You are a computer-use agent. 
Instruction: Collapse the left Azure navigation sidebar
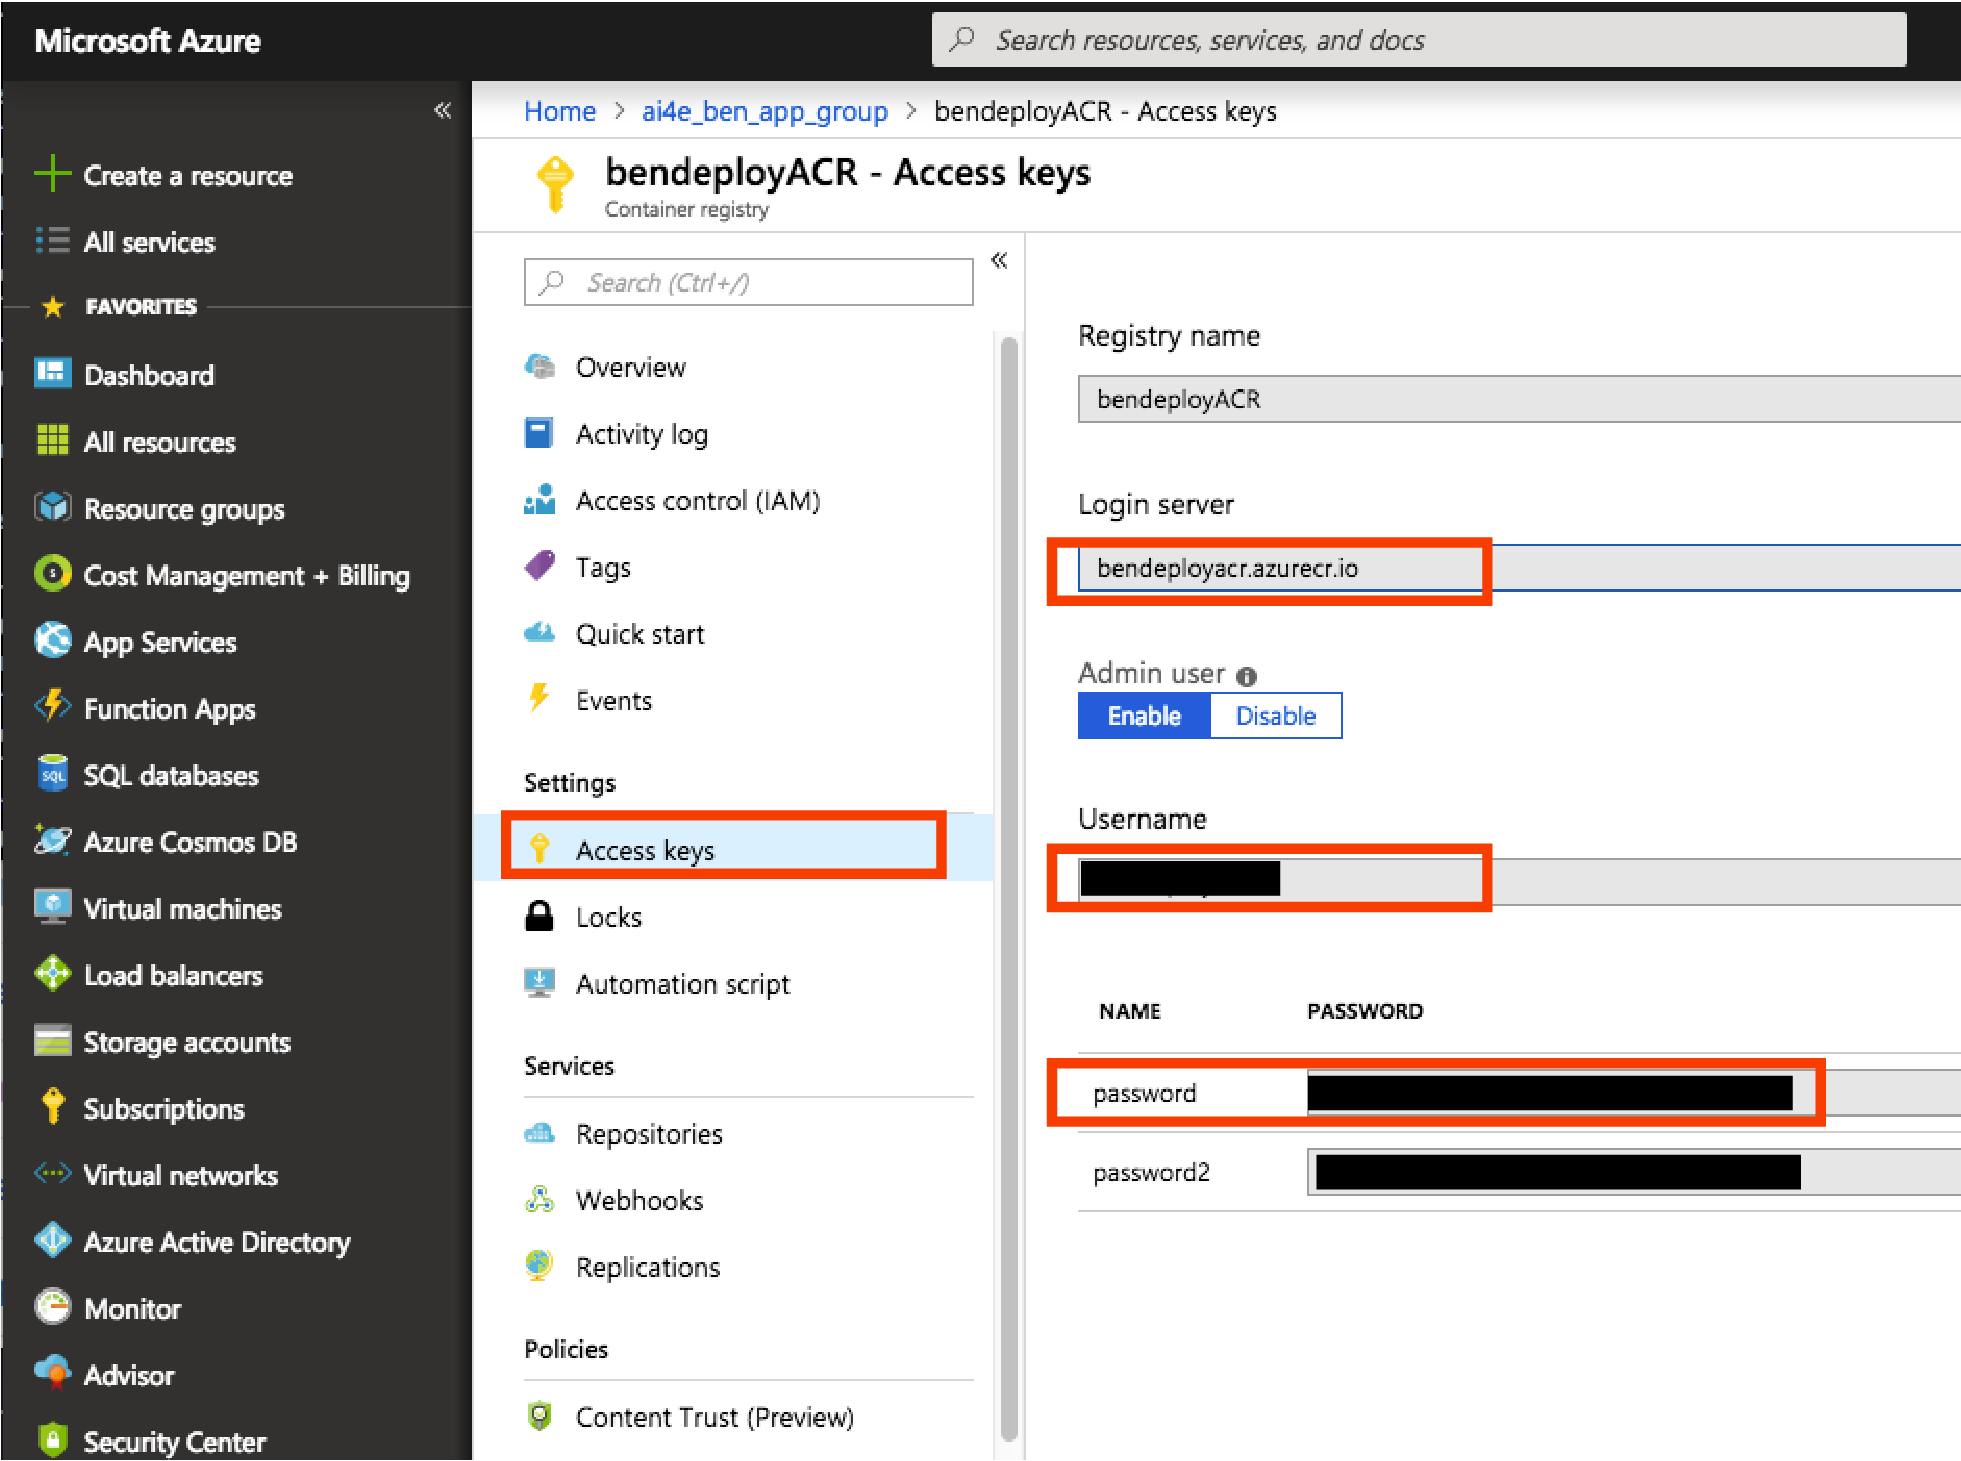tap(443, 110)
